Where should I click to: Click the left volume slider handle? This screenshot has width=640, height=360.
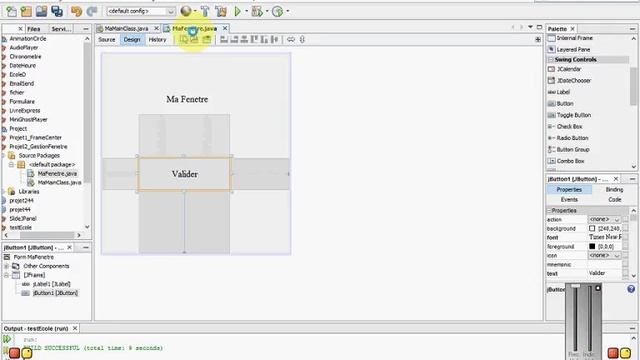[x=575, y=286]
